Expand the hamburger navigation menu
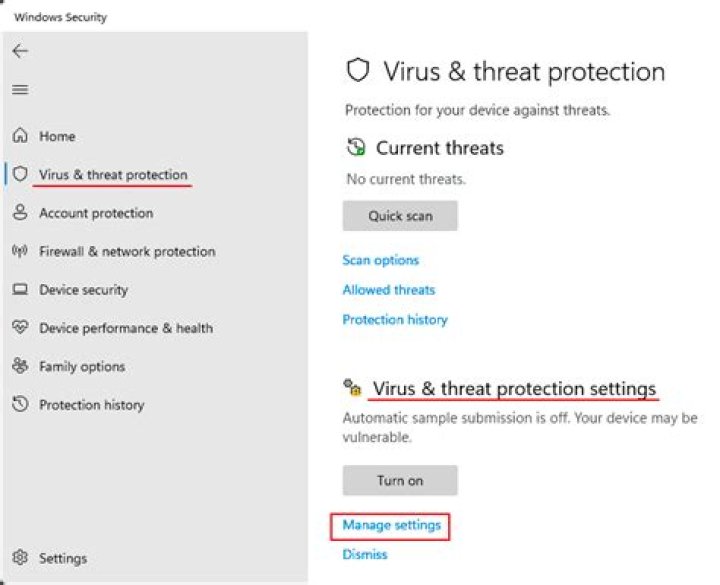This screenshot has width=720, height=585. [20, 90]
